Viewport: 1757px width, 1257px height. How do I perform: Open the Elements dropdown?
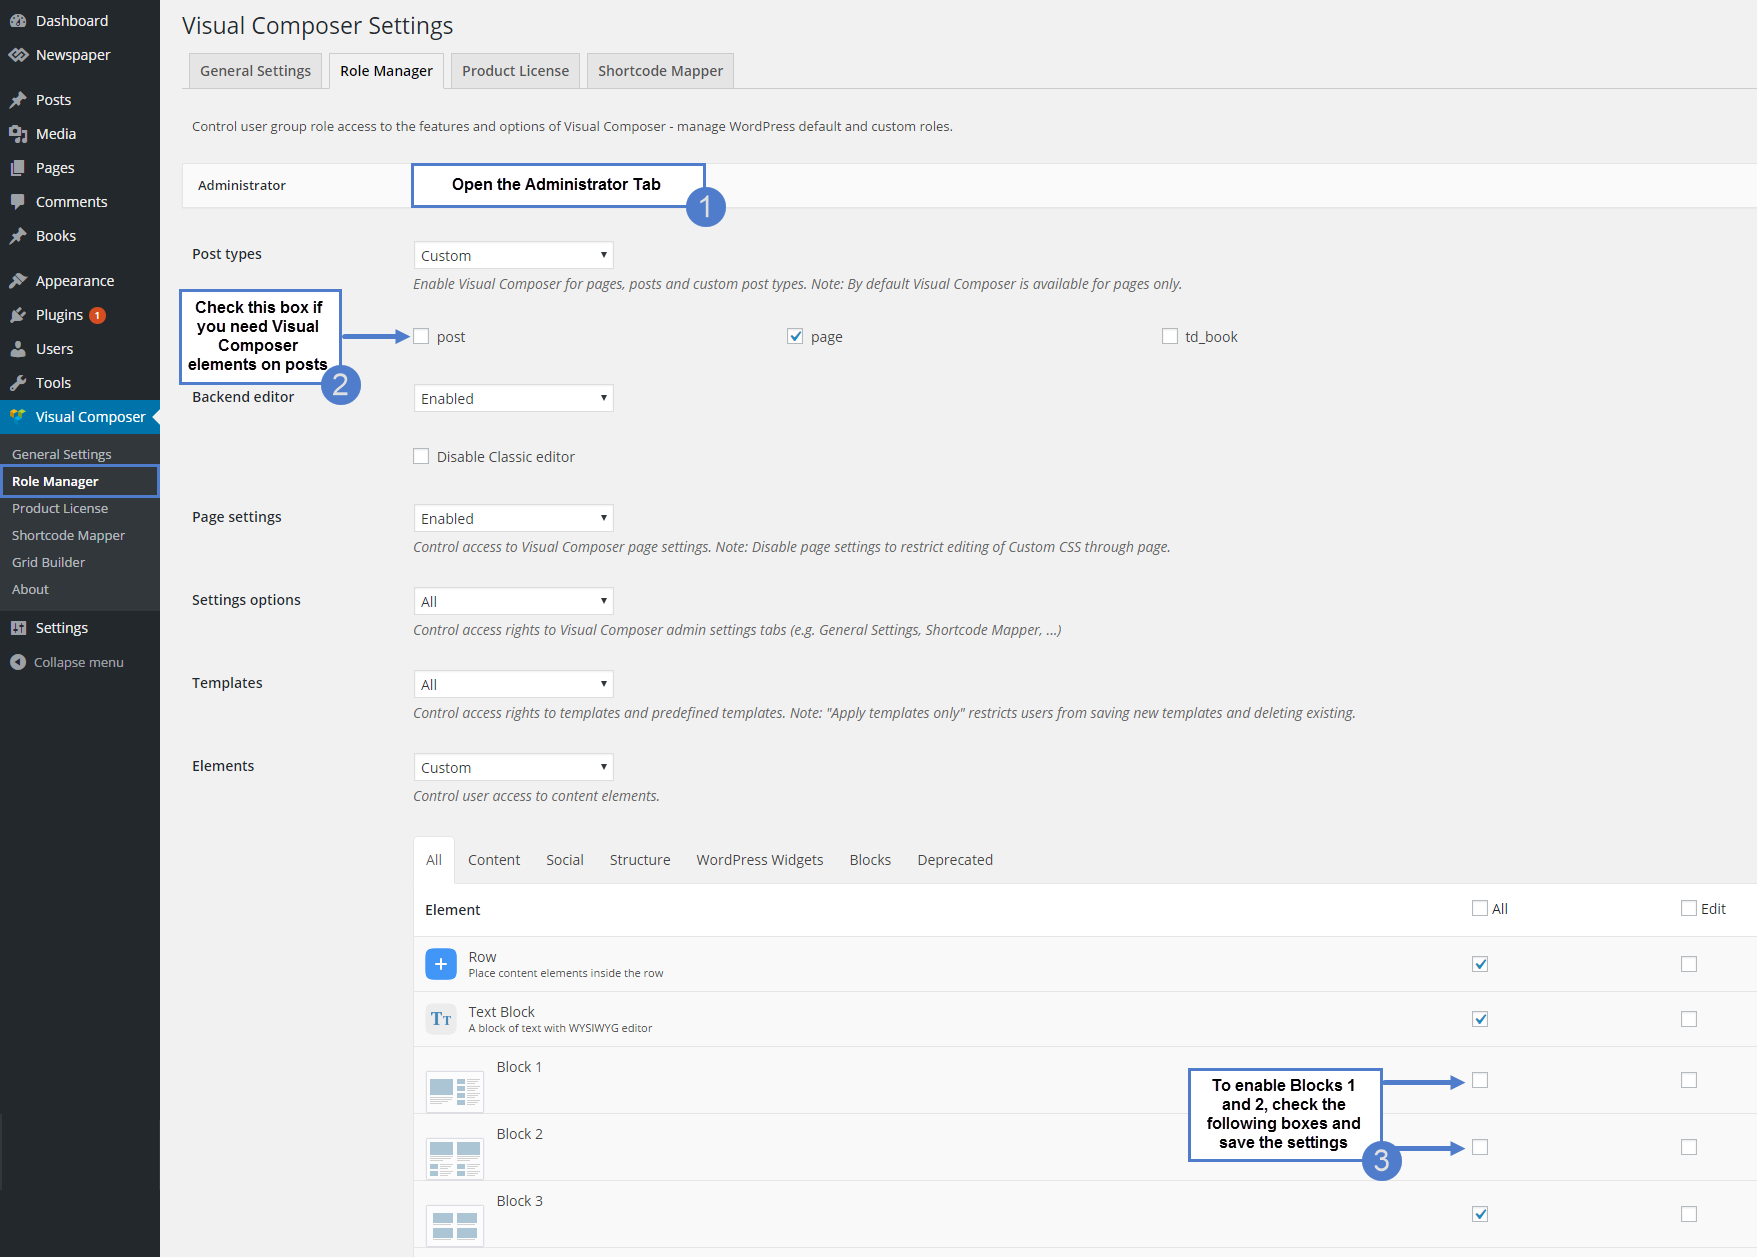tap(513, 767)
